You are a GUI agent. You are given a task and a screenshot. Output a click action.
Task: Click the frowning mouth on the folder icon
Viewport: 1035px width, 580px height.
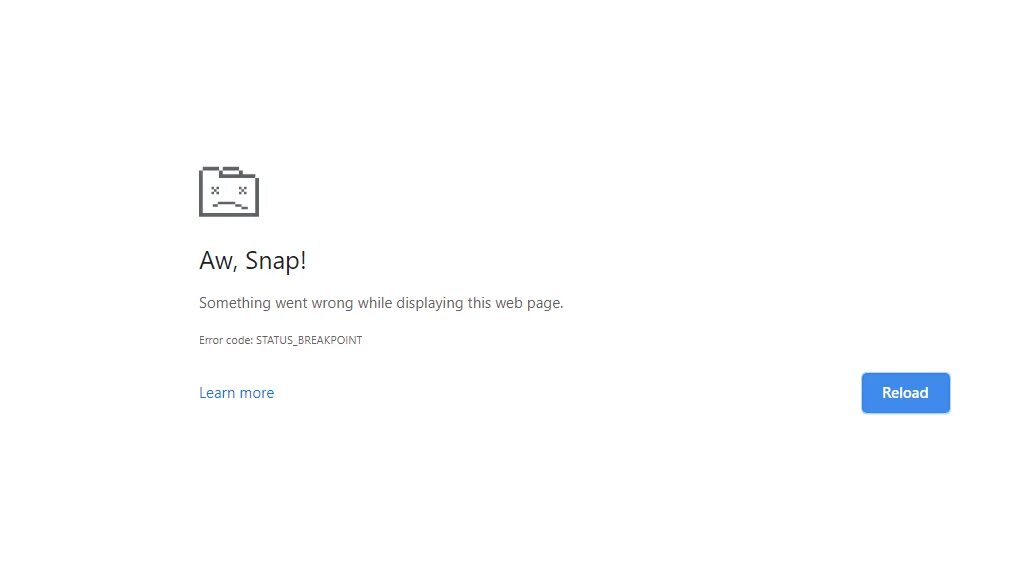[230, 205]
